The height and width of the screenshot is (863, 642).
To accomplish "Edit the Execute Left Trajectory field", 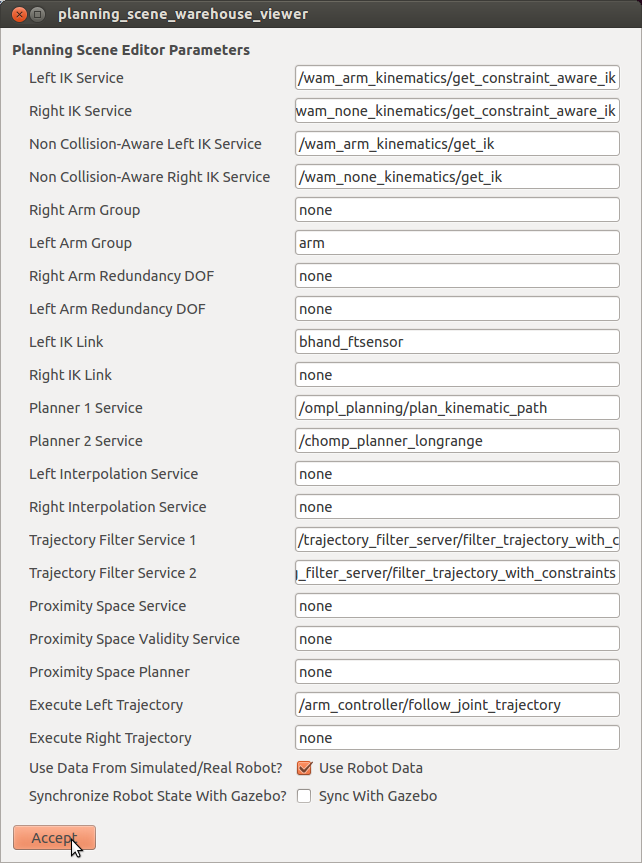I will coord(457,705).
